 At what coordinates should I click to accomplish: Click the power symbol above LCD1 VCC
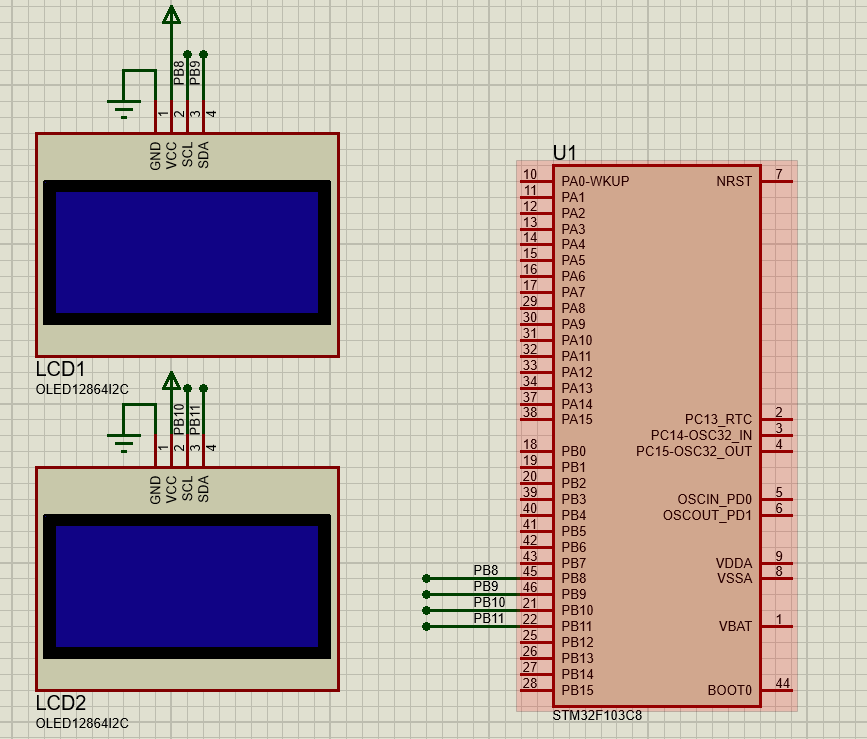pyautogui.click(x=170, y=18)
